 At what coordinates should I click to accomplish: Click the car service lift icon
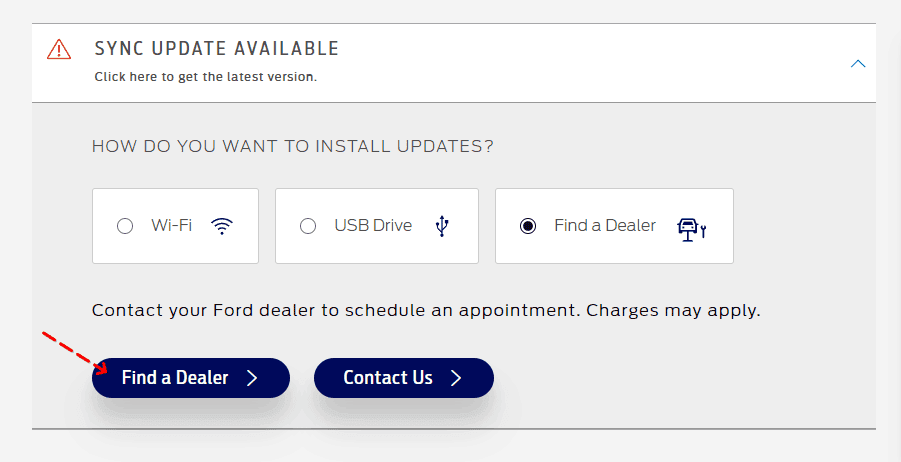coord(691,229)
